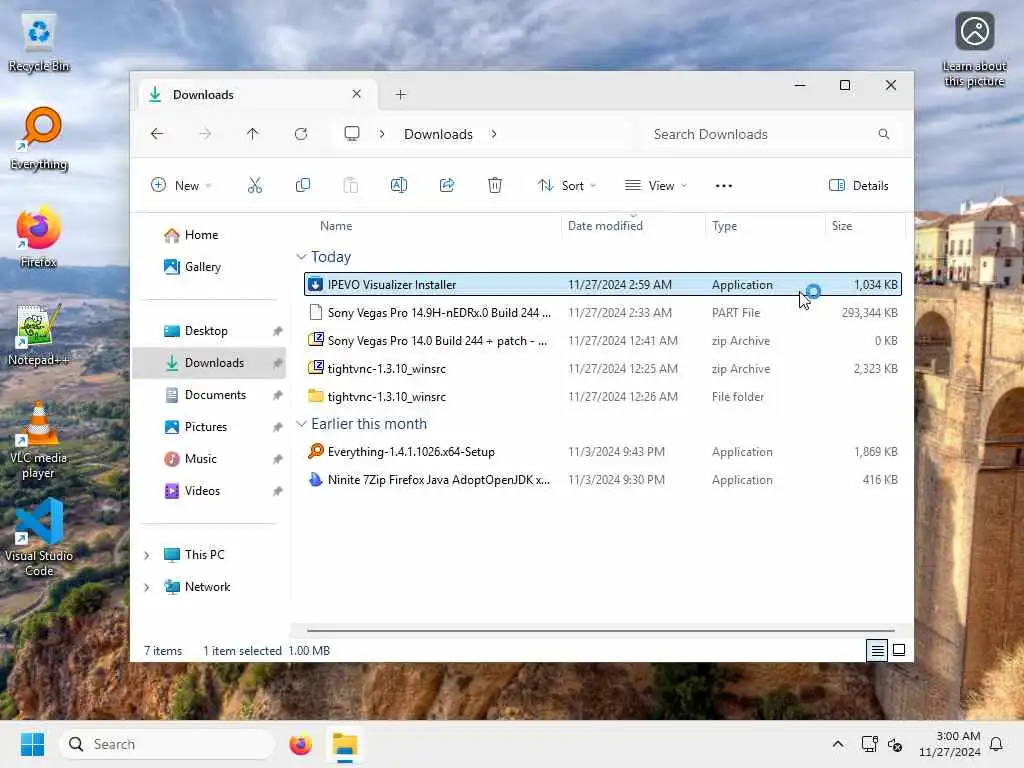
Task: Toggle the Details pane button
Action: pos(858,185)
